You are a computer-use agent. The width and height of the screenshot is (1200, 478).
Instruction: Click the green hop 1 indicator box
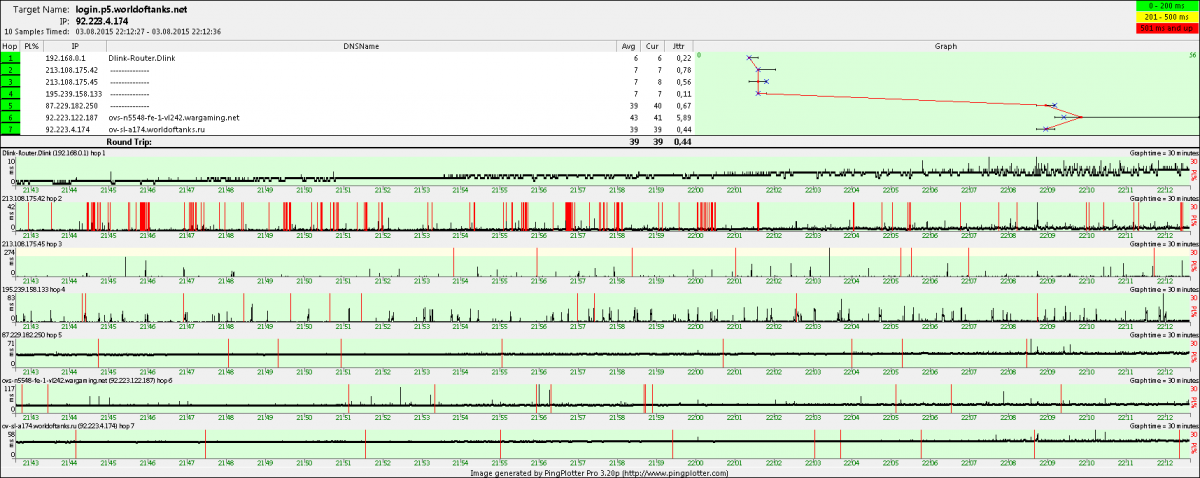[x=9, y=59]
